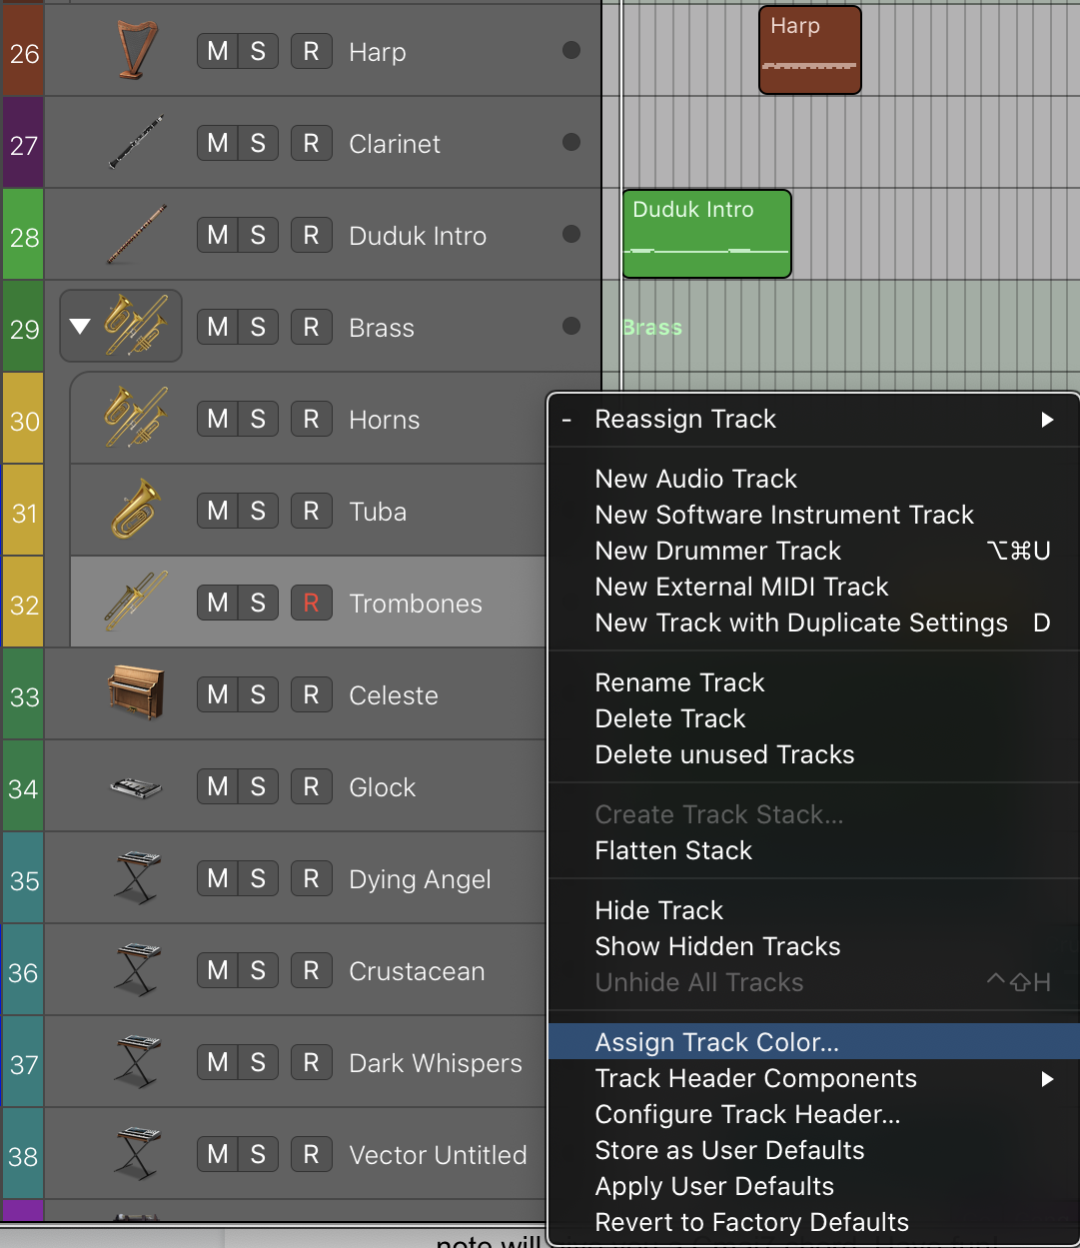Open the Track Header Components submenu

click(x=755, y=1078)
